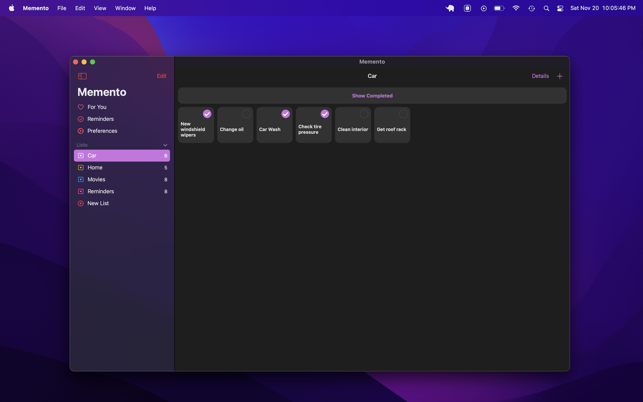Select the Home list in sidebar
The height and width of the screenshot is (402, 643).
pyautogui.click(x=95, y=168)
